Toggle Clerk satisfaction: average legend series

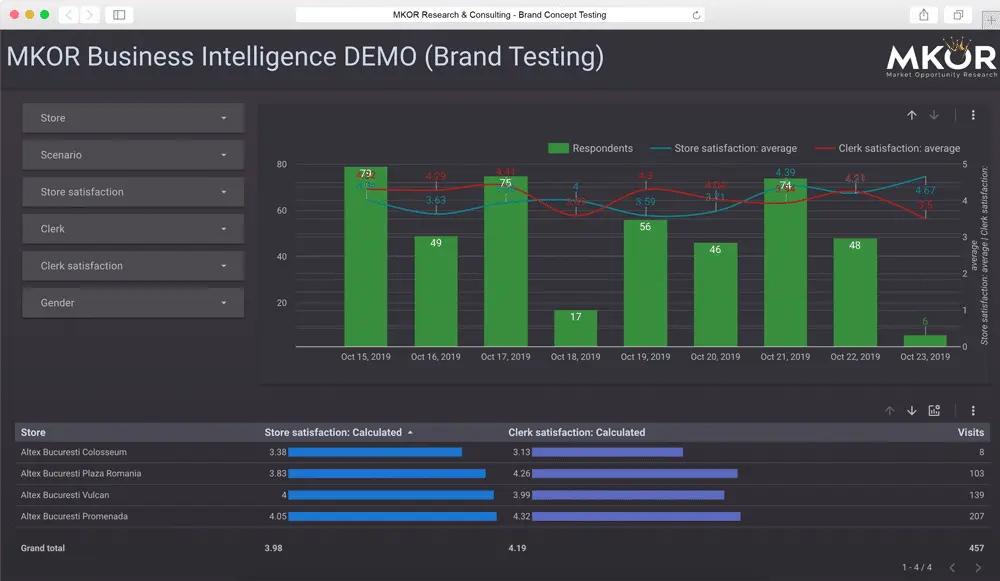[x=888, y=148]
